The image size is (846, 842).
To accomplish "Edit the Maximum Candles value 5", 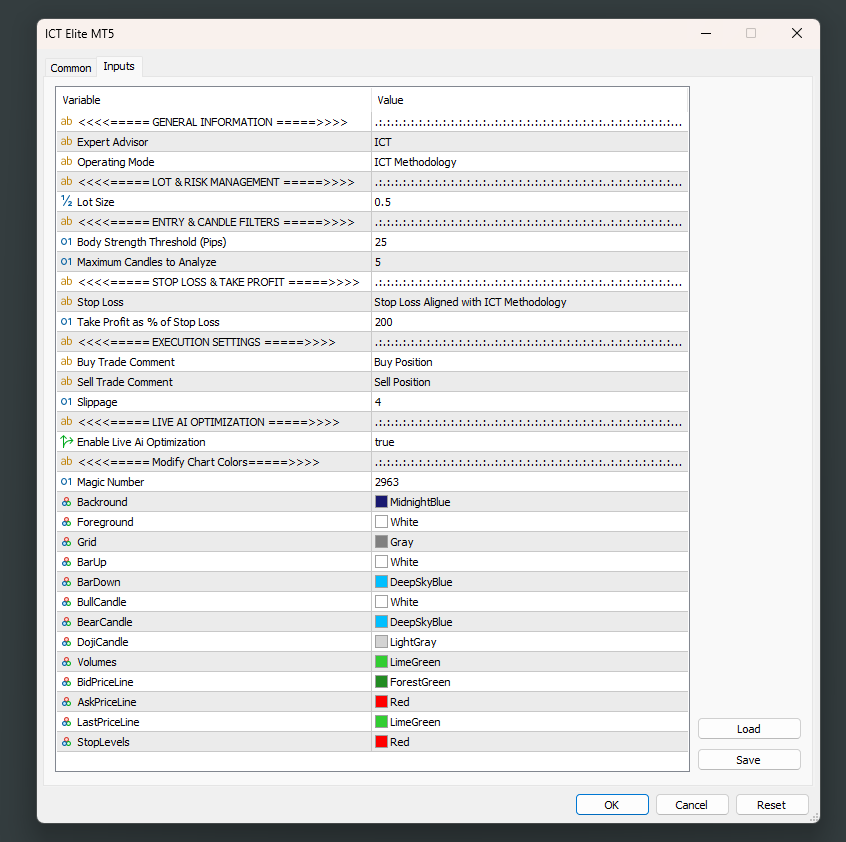I will (x=530, y=262).
